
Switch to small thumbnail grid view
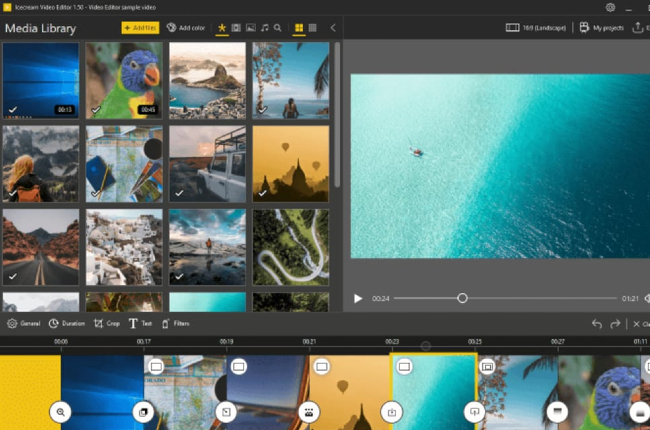[x=313, y=28]
